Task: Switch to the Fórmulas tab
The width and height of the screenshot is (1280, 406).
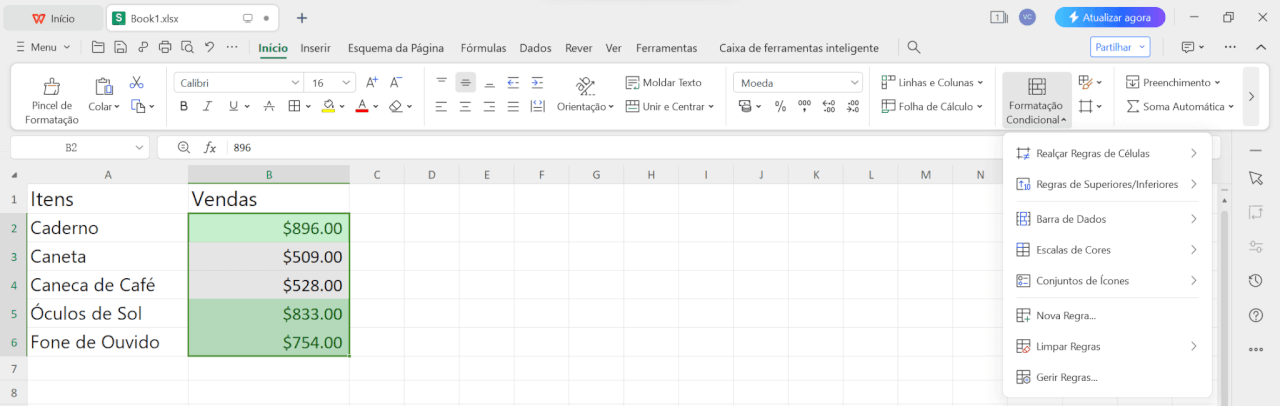Action: point(483,47)
